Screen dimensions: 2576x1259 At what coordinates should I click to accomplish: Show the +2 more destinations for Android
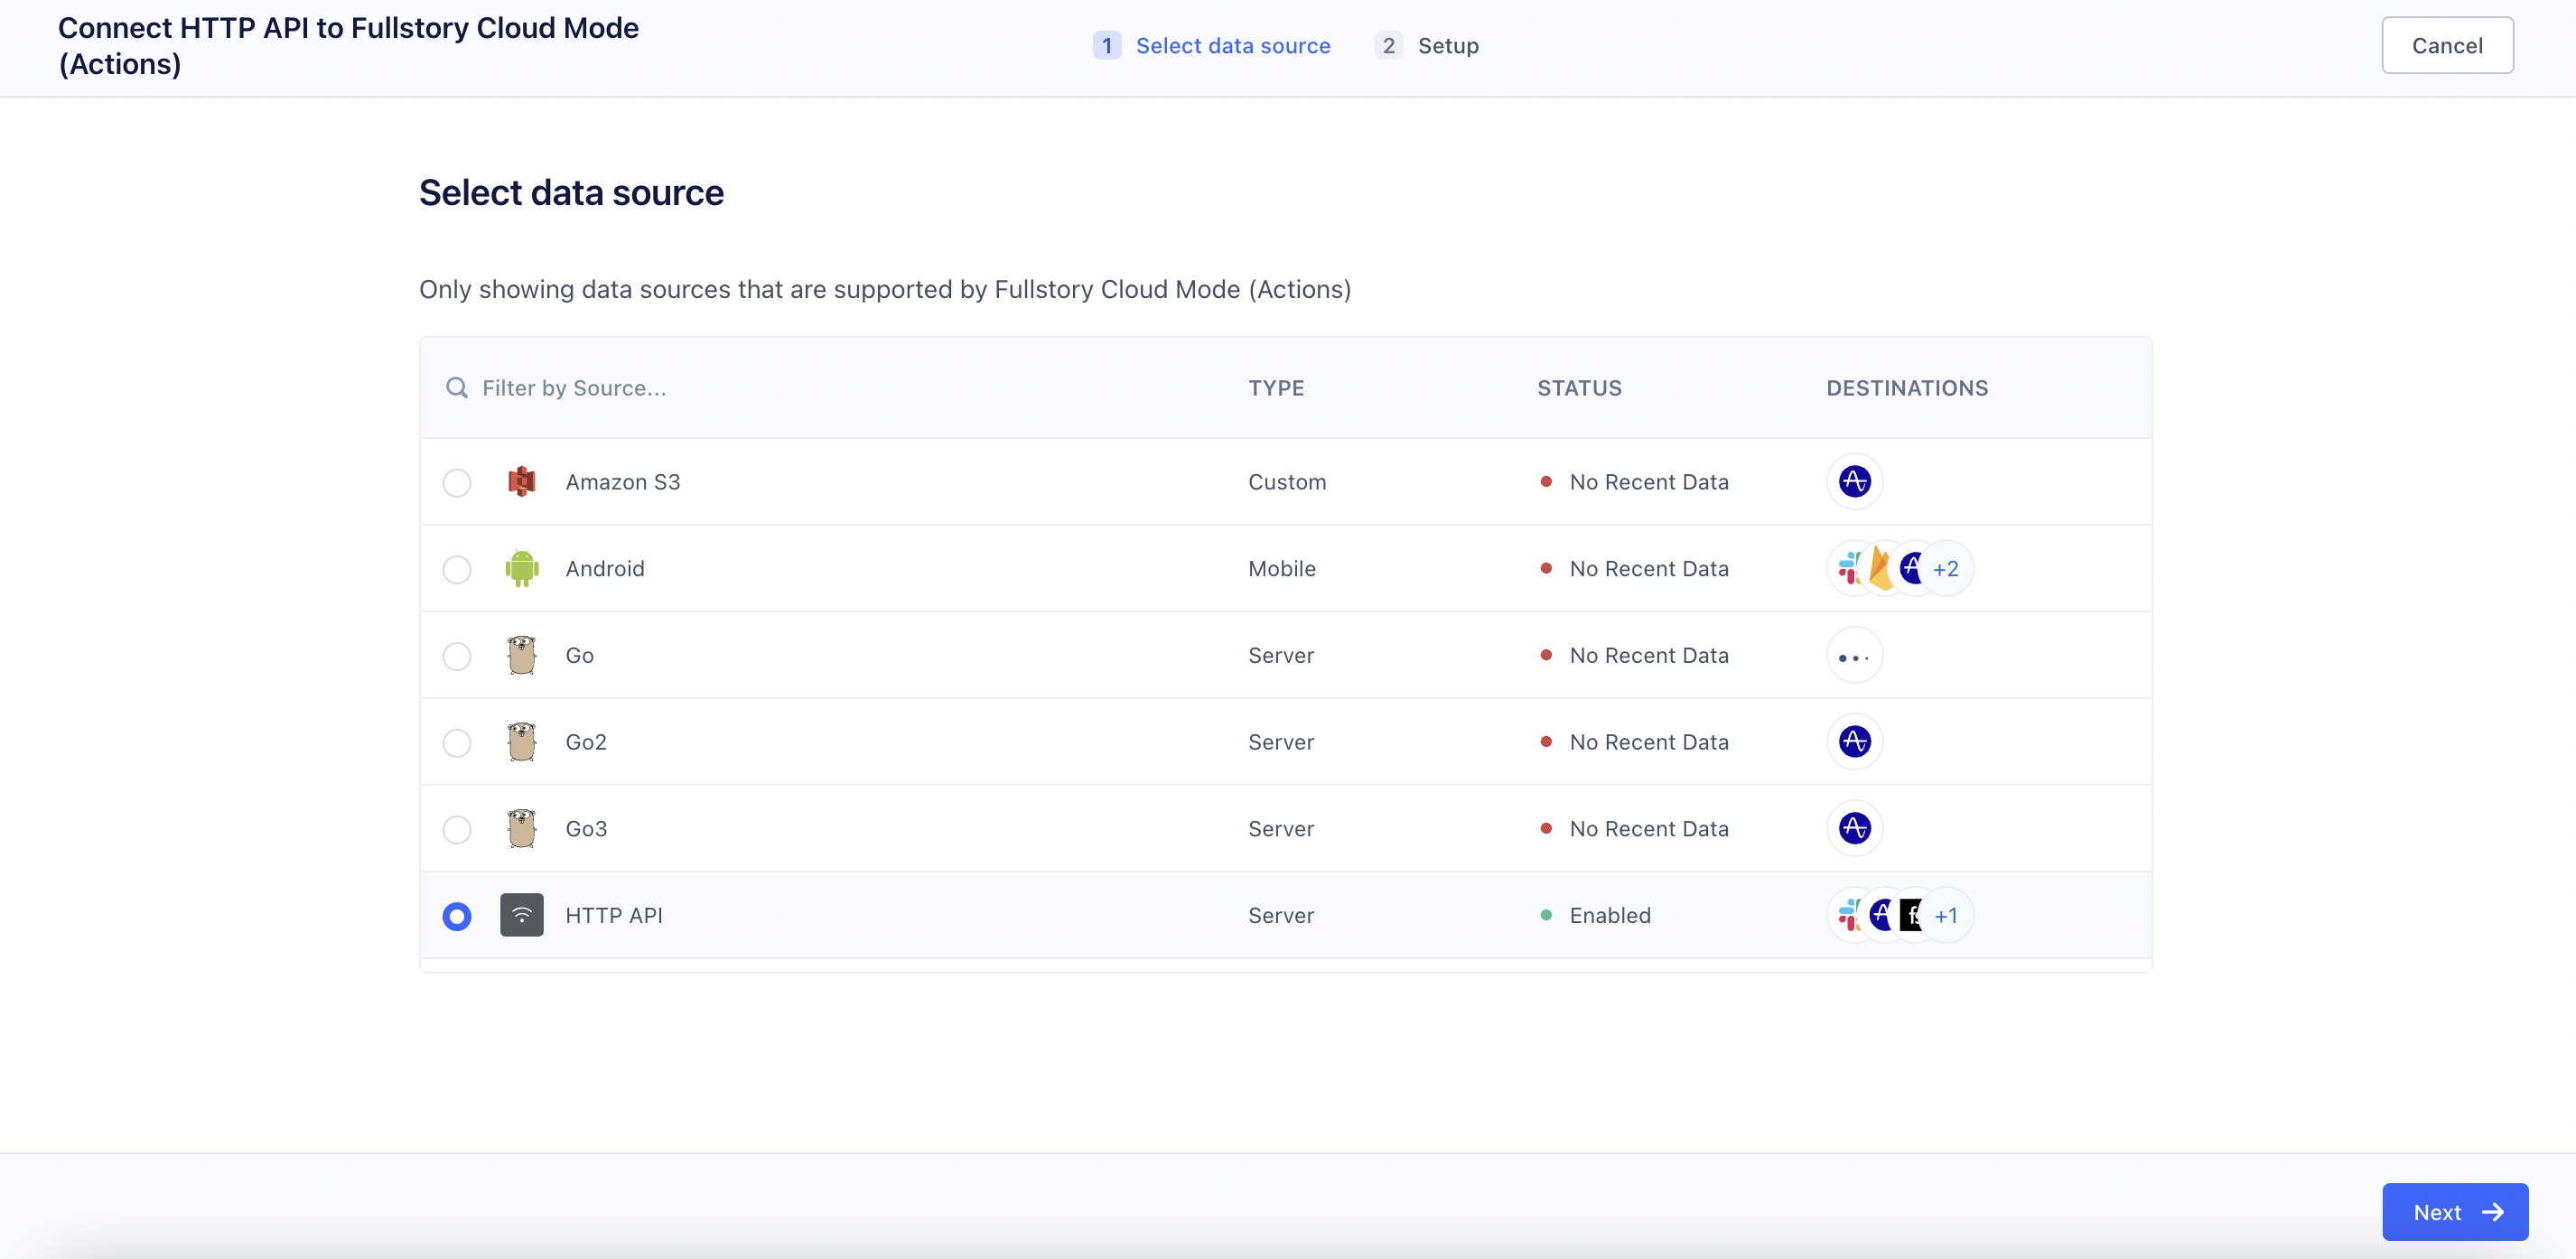tap(1946, 569)
